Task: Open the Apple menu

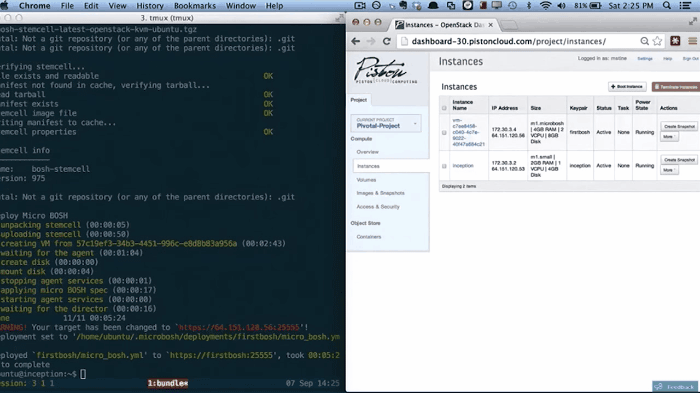Action: [4, 6]
